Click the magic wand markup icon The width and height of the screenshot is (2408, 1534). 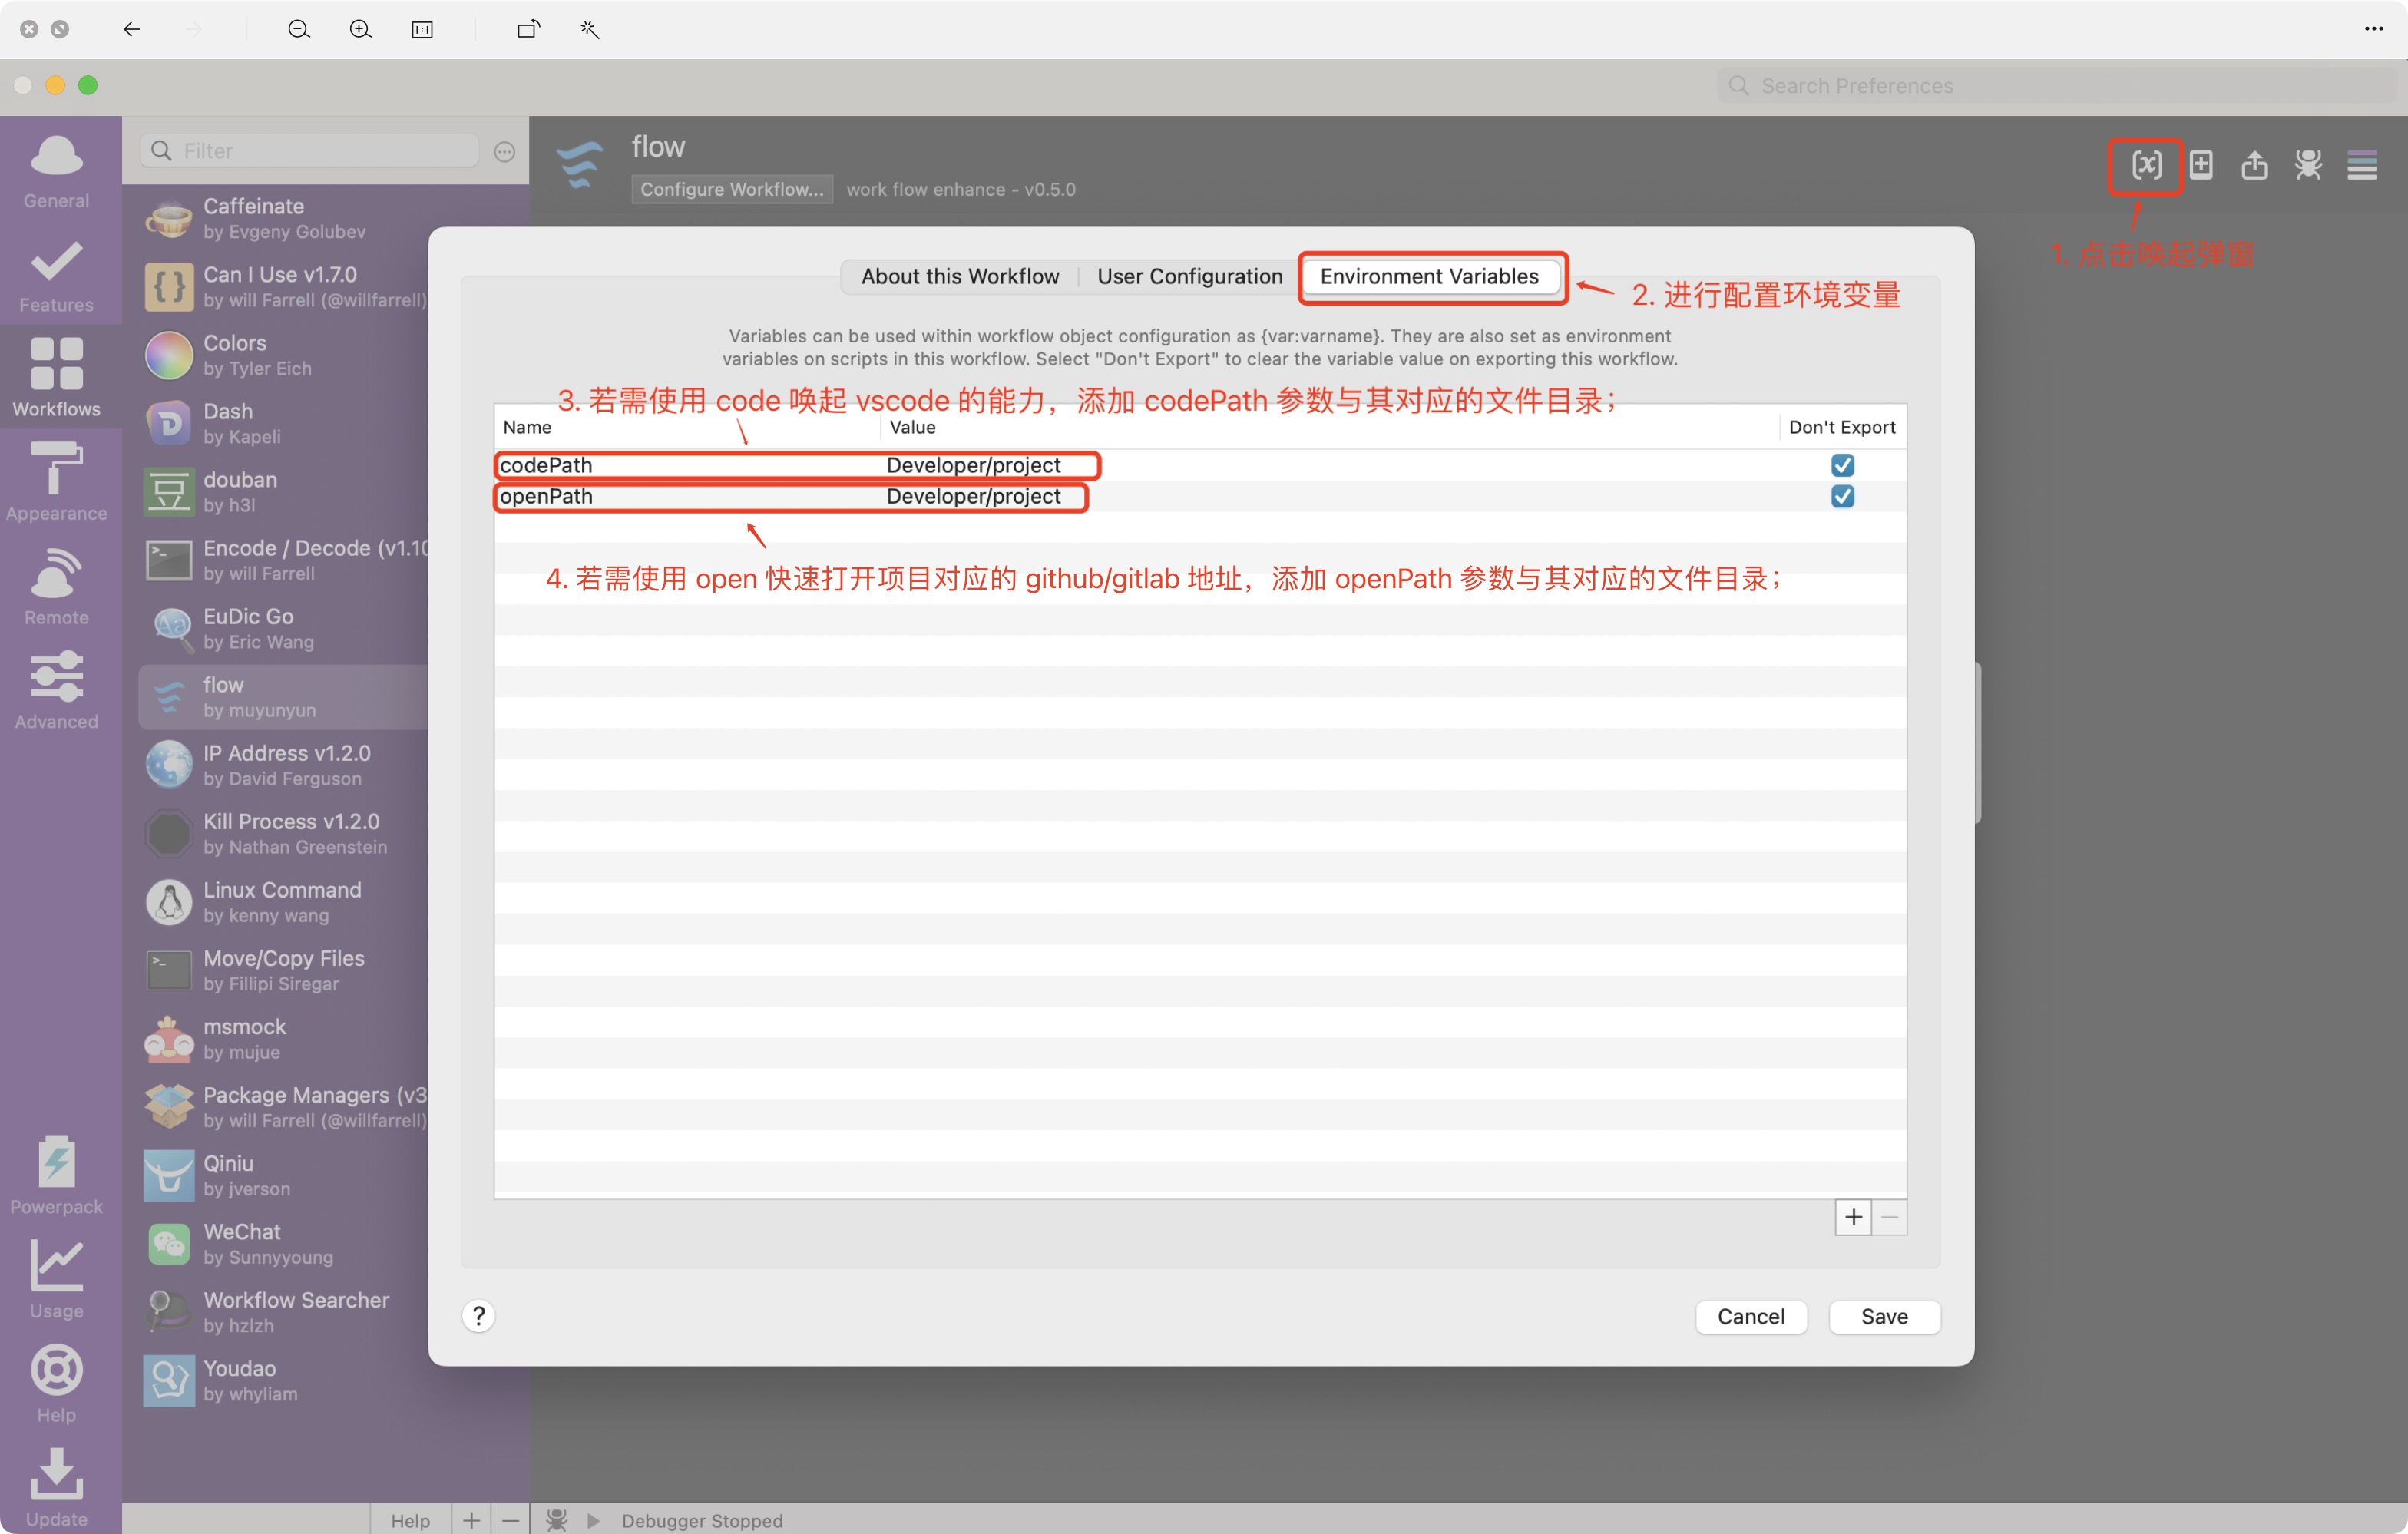589,29
